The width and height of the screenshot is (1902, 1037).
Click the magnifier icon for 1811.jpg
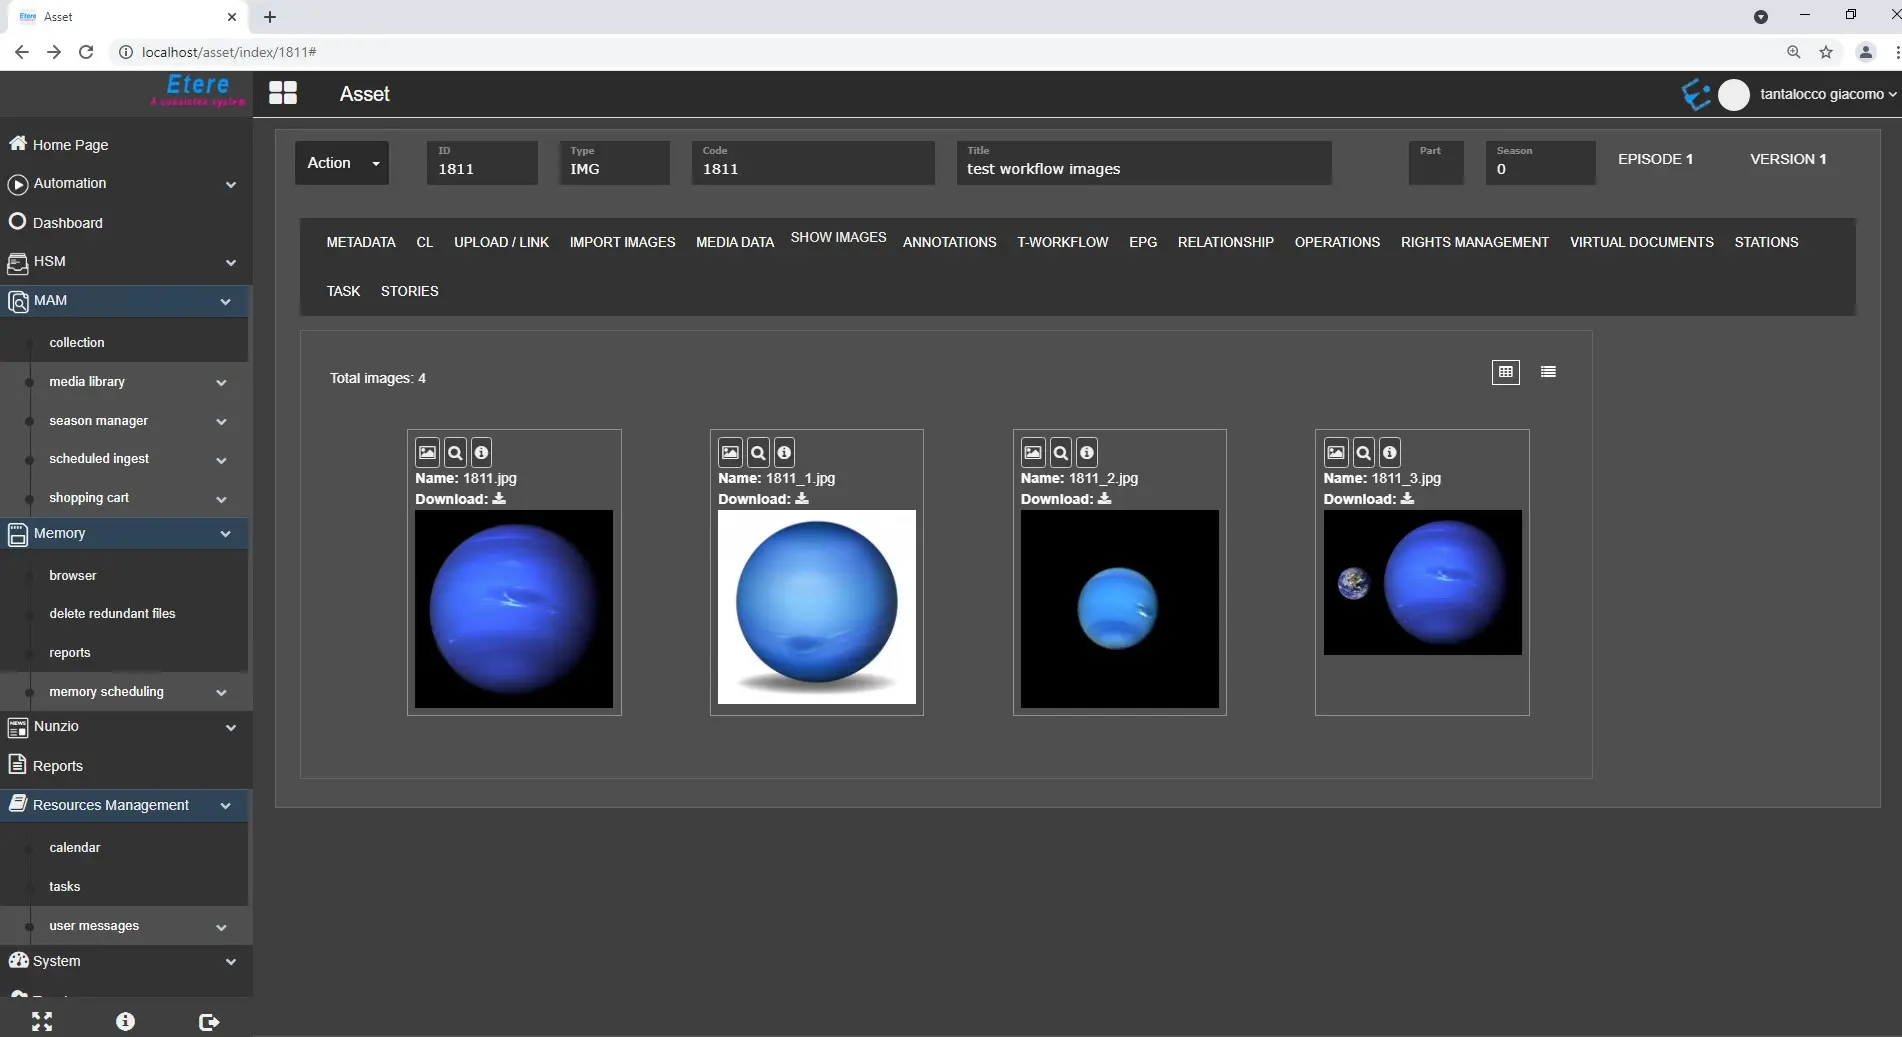click(x=455, y=453)
